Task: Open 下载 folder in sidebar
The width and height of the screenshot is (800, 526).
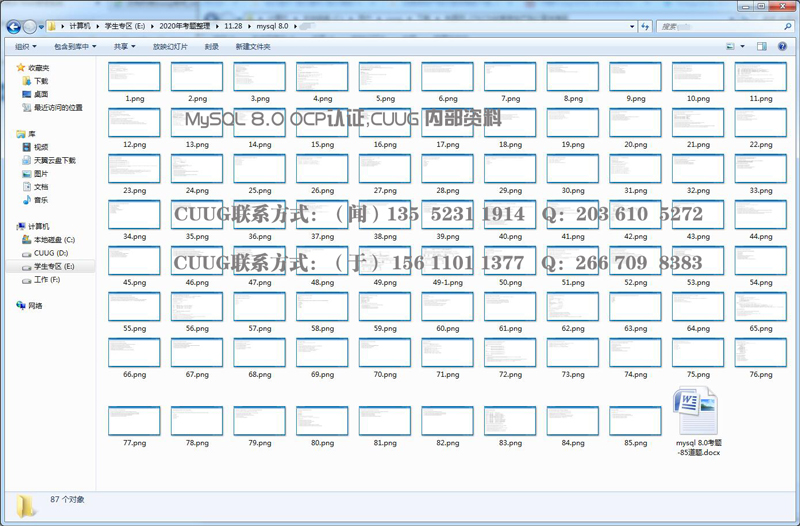Action: pyautogui.click(x=41, y=81)
